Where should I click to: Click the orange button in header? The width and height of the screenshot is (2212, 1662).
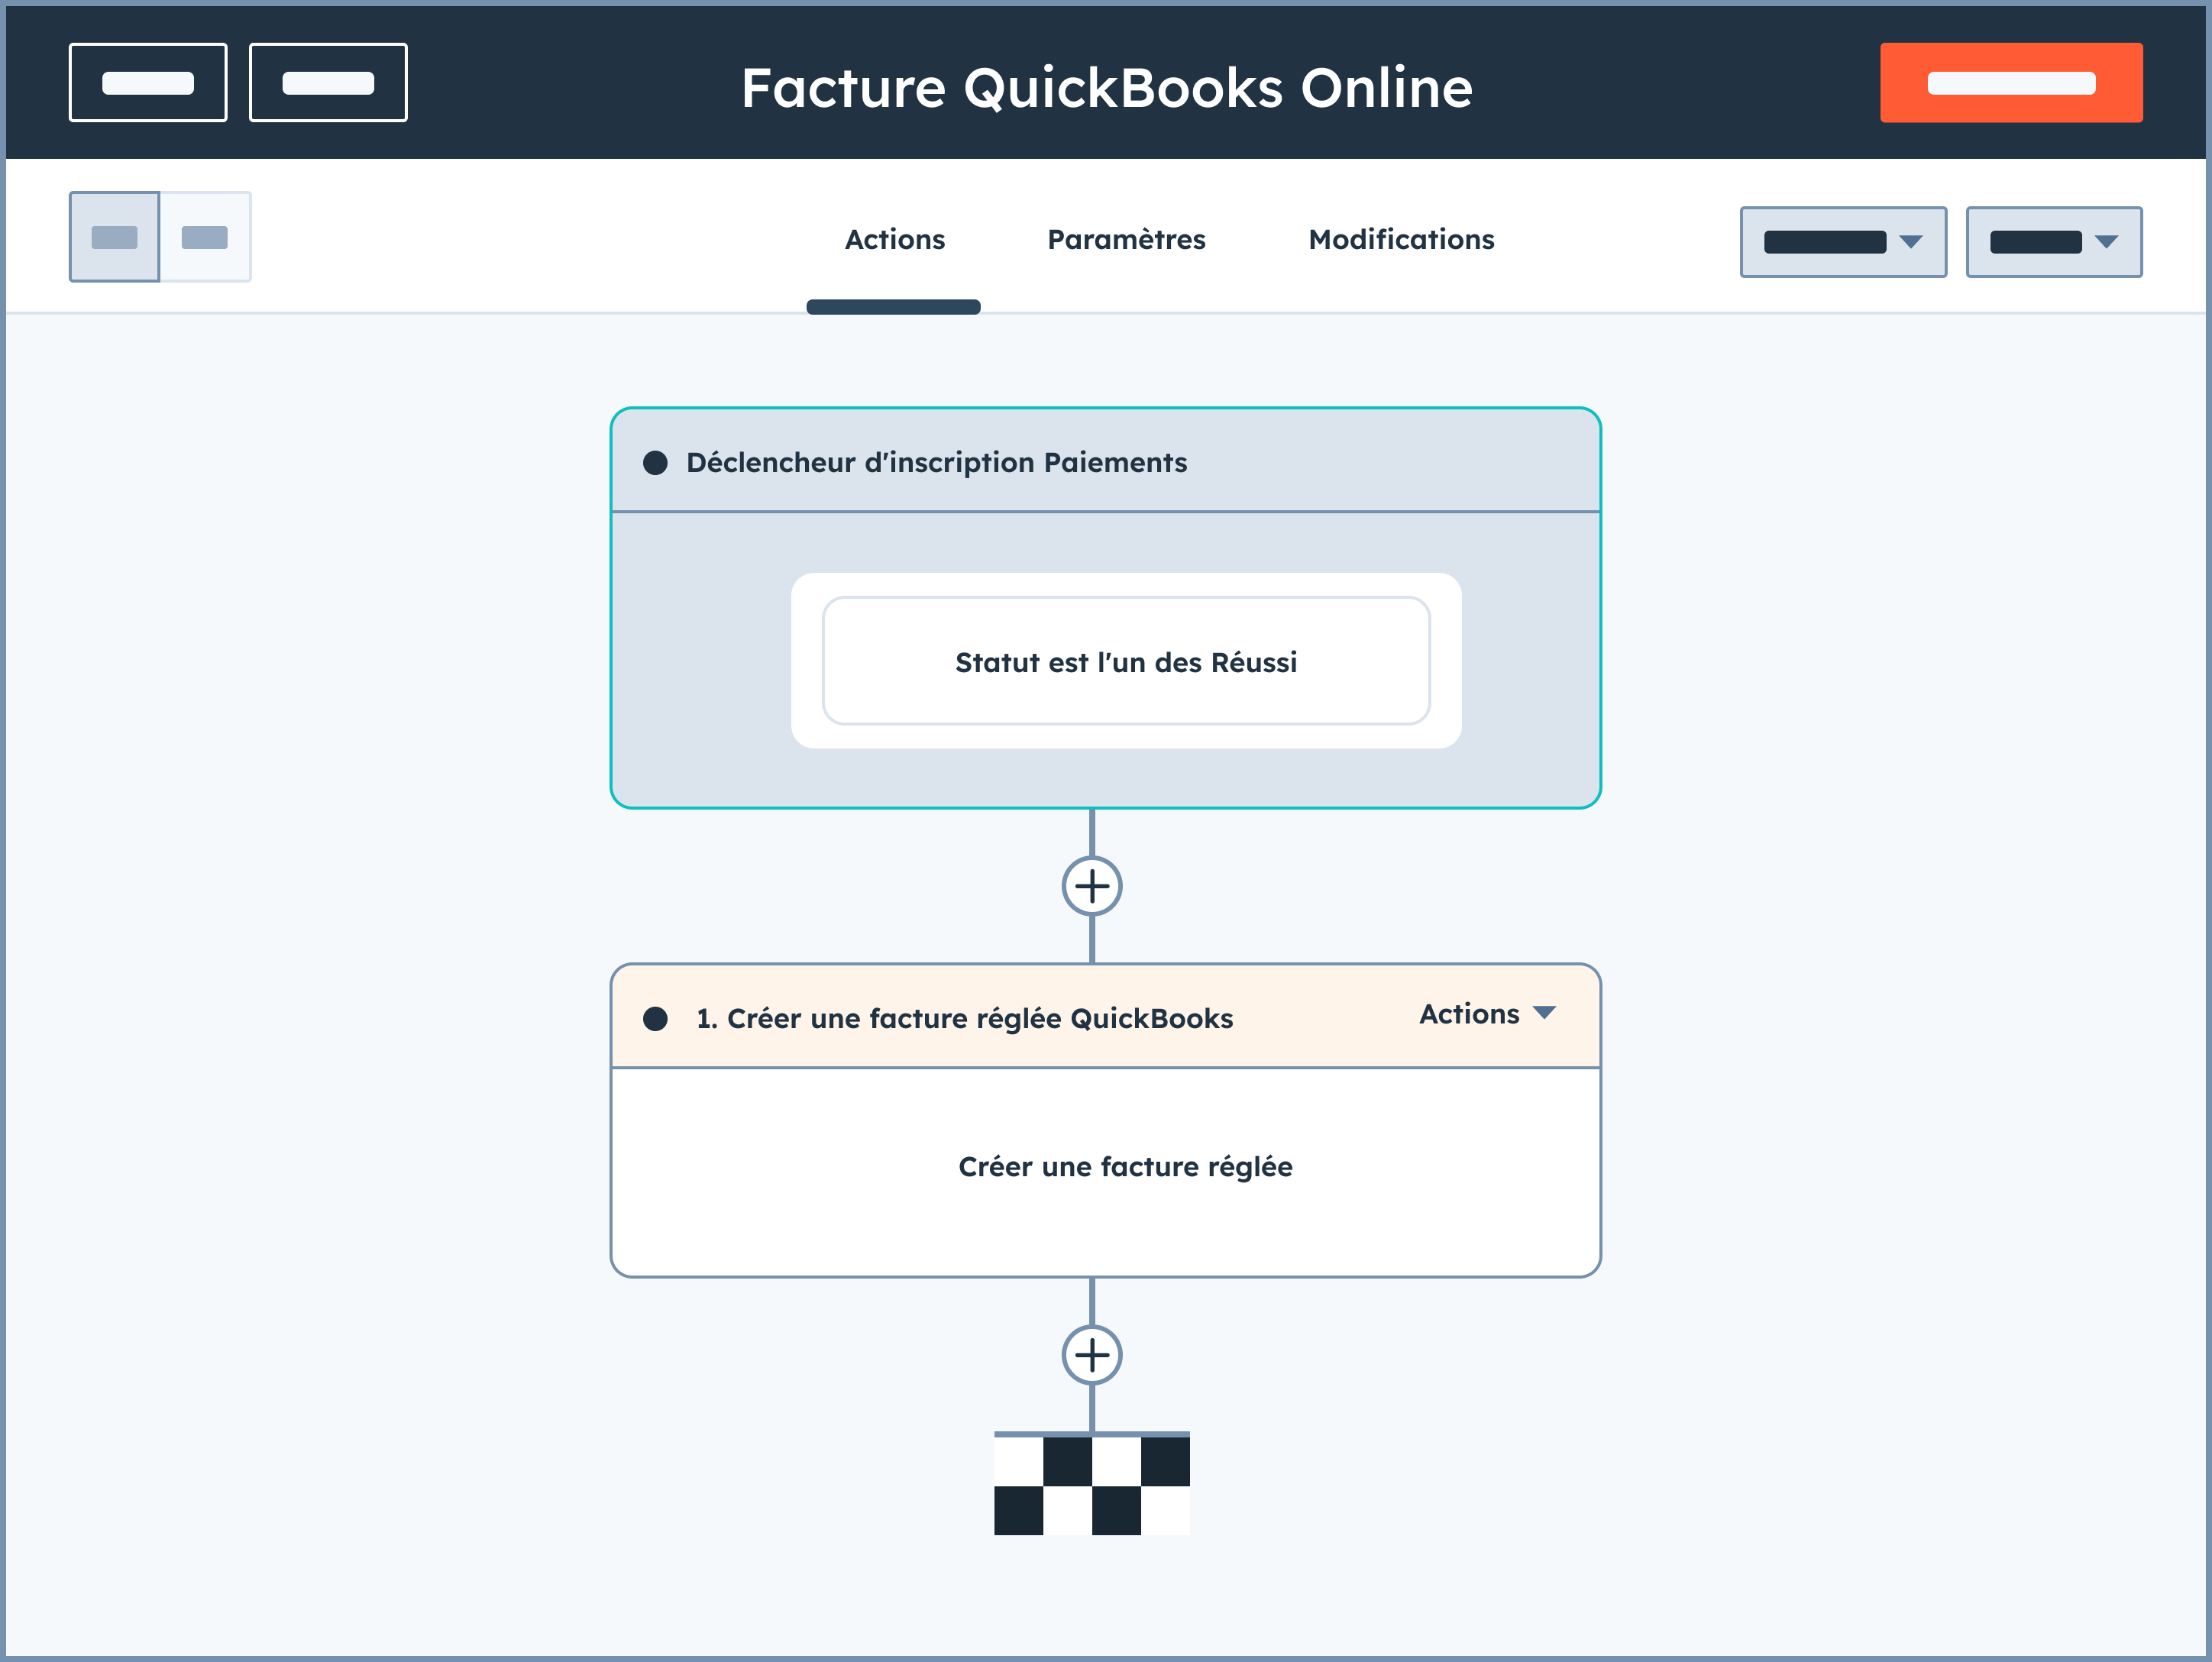click(2010, 83)
